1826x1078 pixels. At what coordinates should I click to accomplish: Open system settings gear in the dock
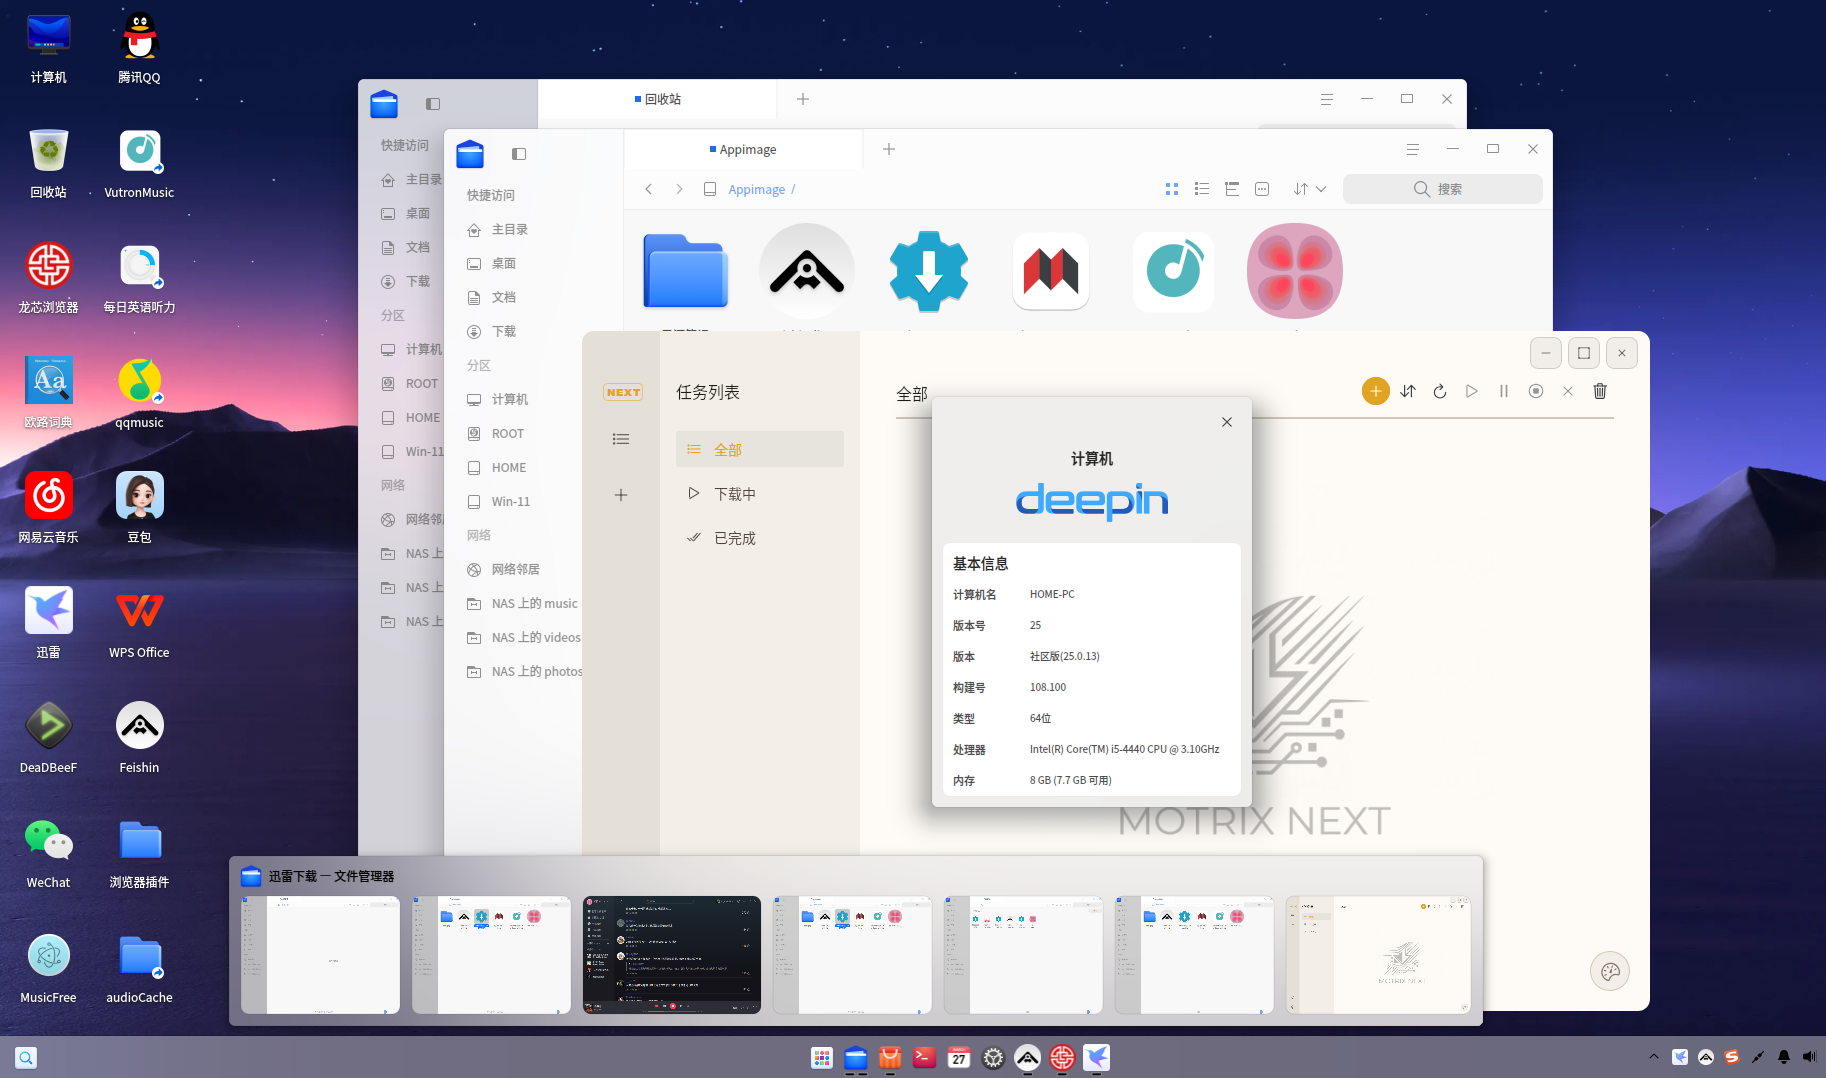[993, 1057]
